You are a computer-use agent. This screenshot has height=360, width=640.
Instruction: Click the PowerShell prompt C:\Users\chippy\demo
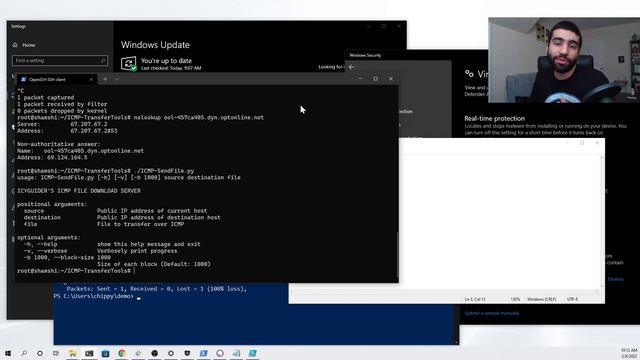coord(93,296)
